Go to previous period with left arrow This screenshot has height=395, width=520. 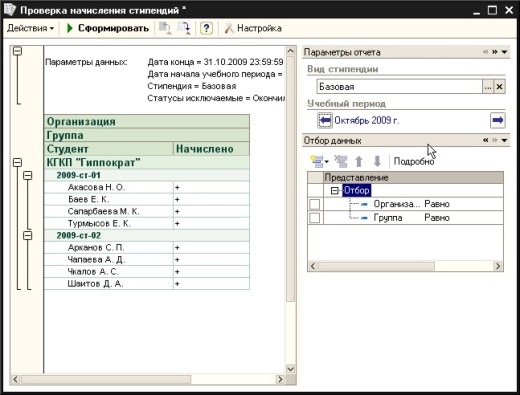pyautogui.click(x=325, y=120)
